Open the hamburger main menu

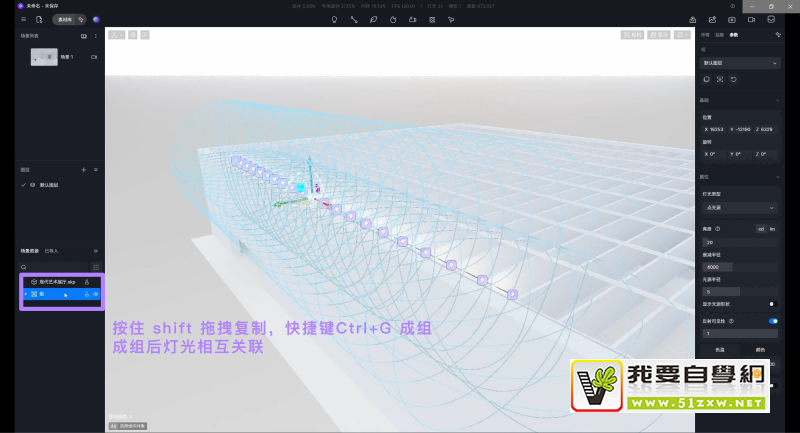tap(23, 19)
